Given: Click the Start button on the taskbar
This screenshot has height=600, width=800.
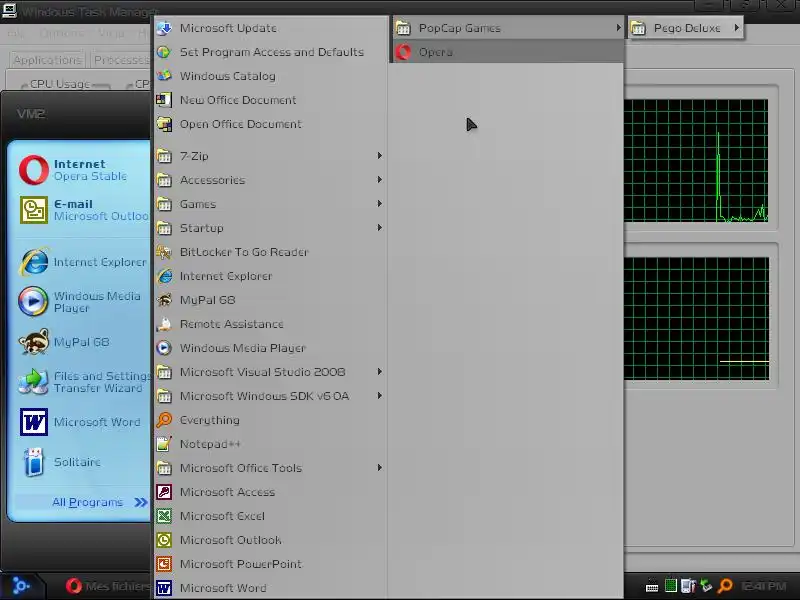Looking at the screenshot, I should [21, 586].
